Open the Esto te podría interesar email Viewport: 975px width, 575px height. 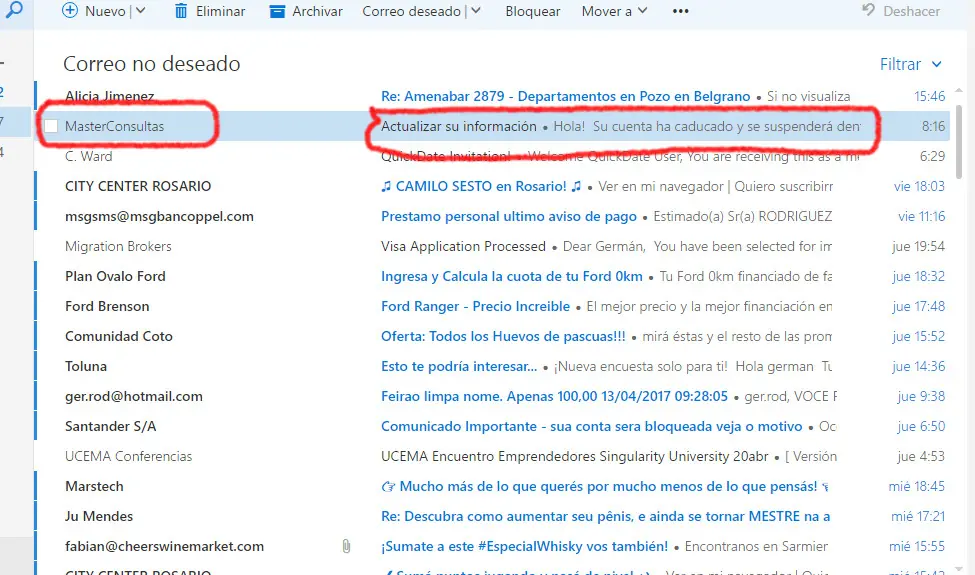[x=459, y=366]
